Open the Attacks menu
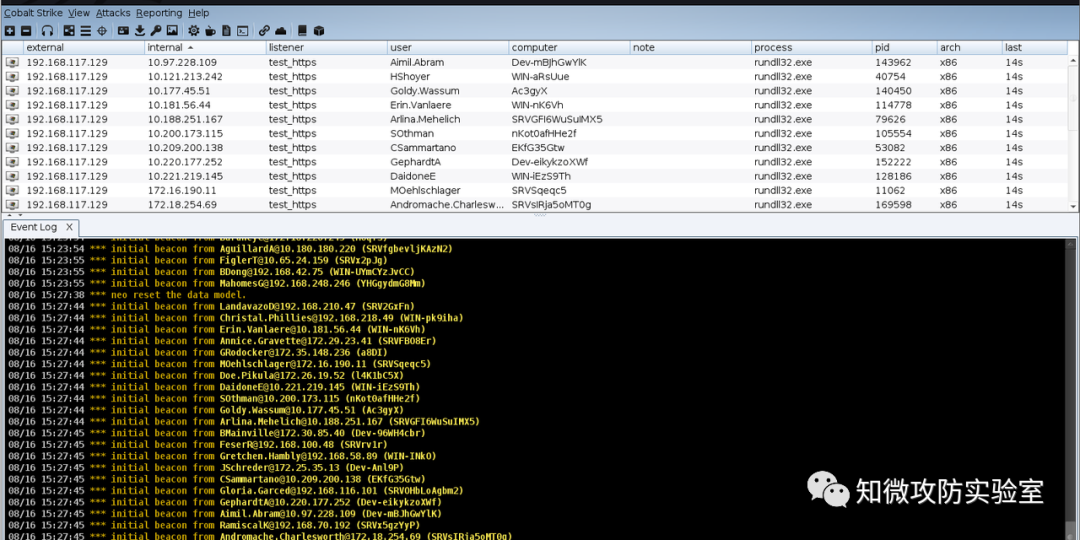The height and width of the screenshot is (540, 1080). pos(113,13)
